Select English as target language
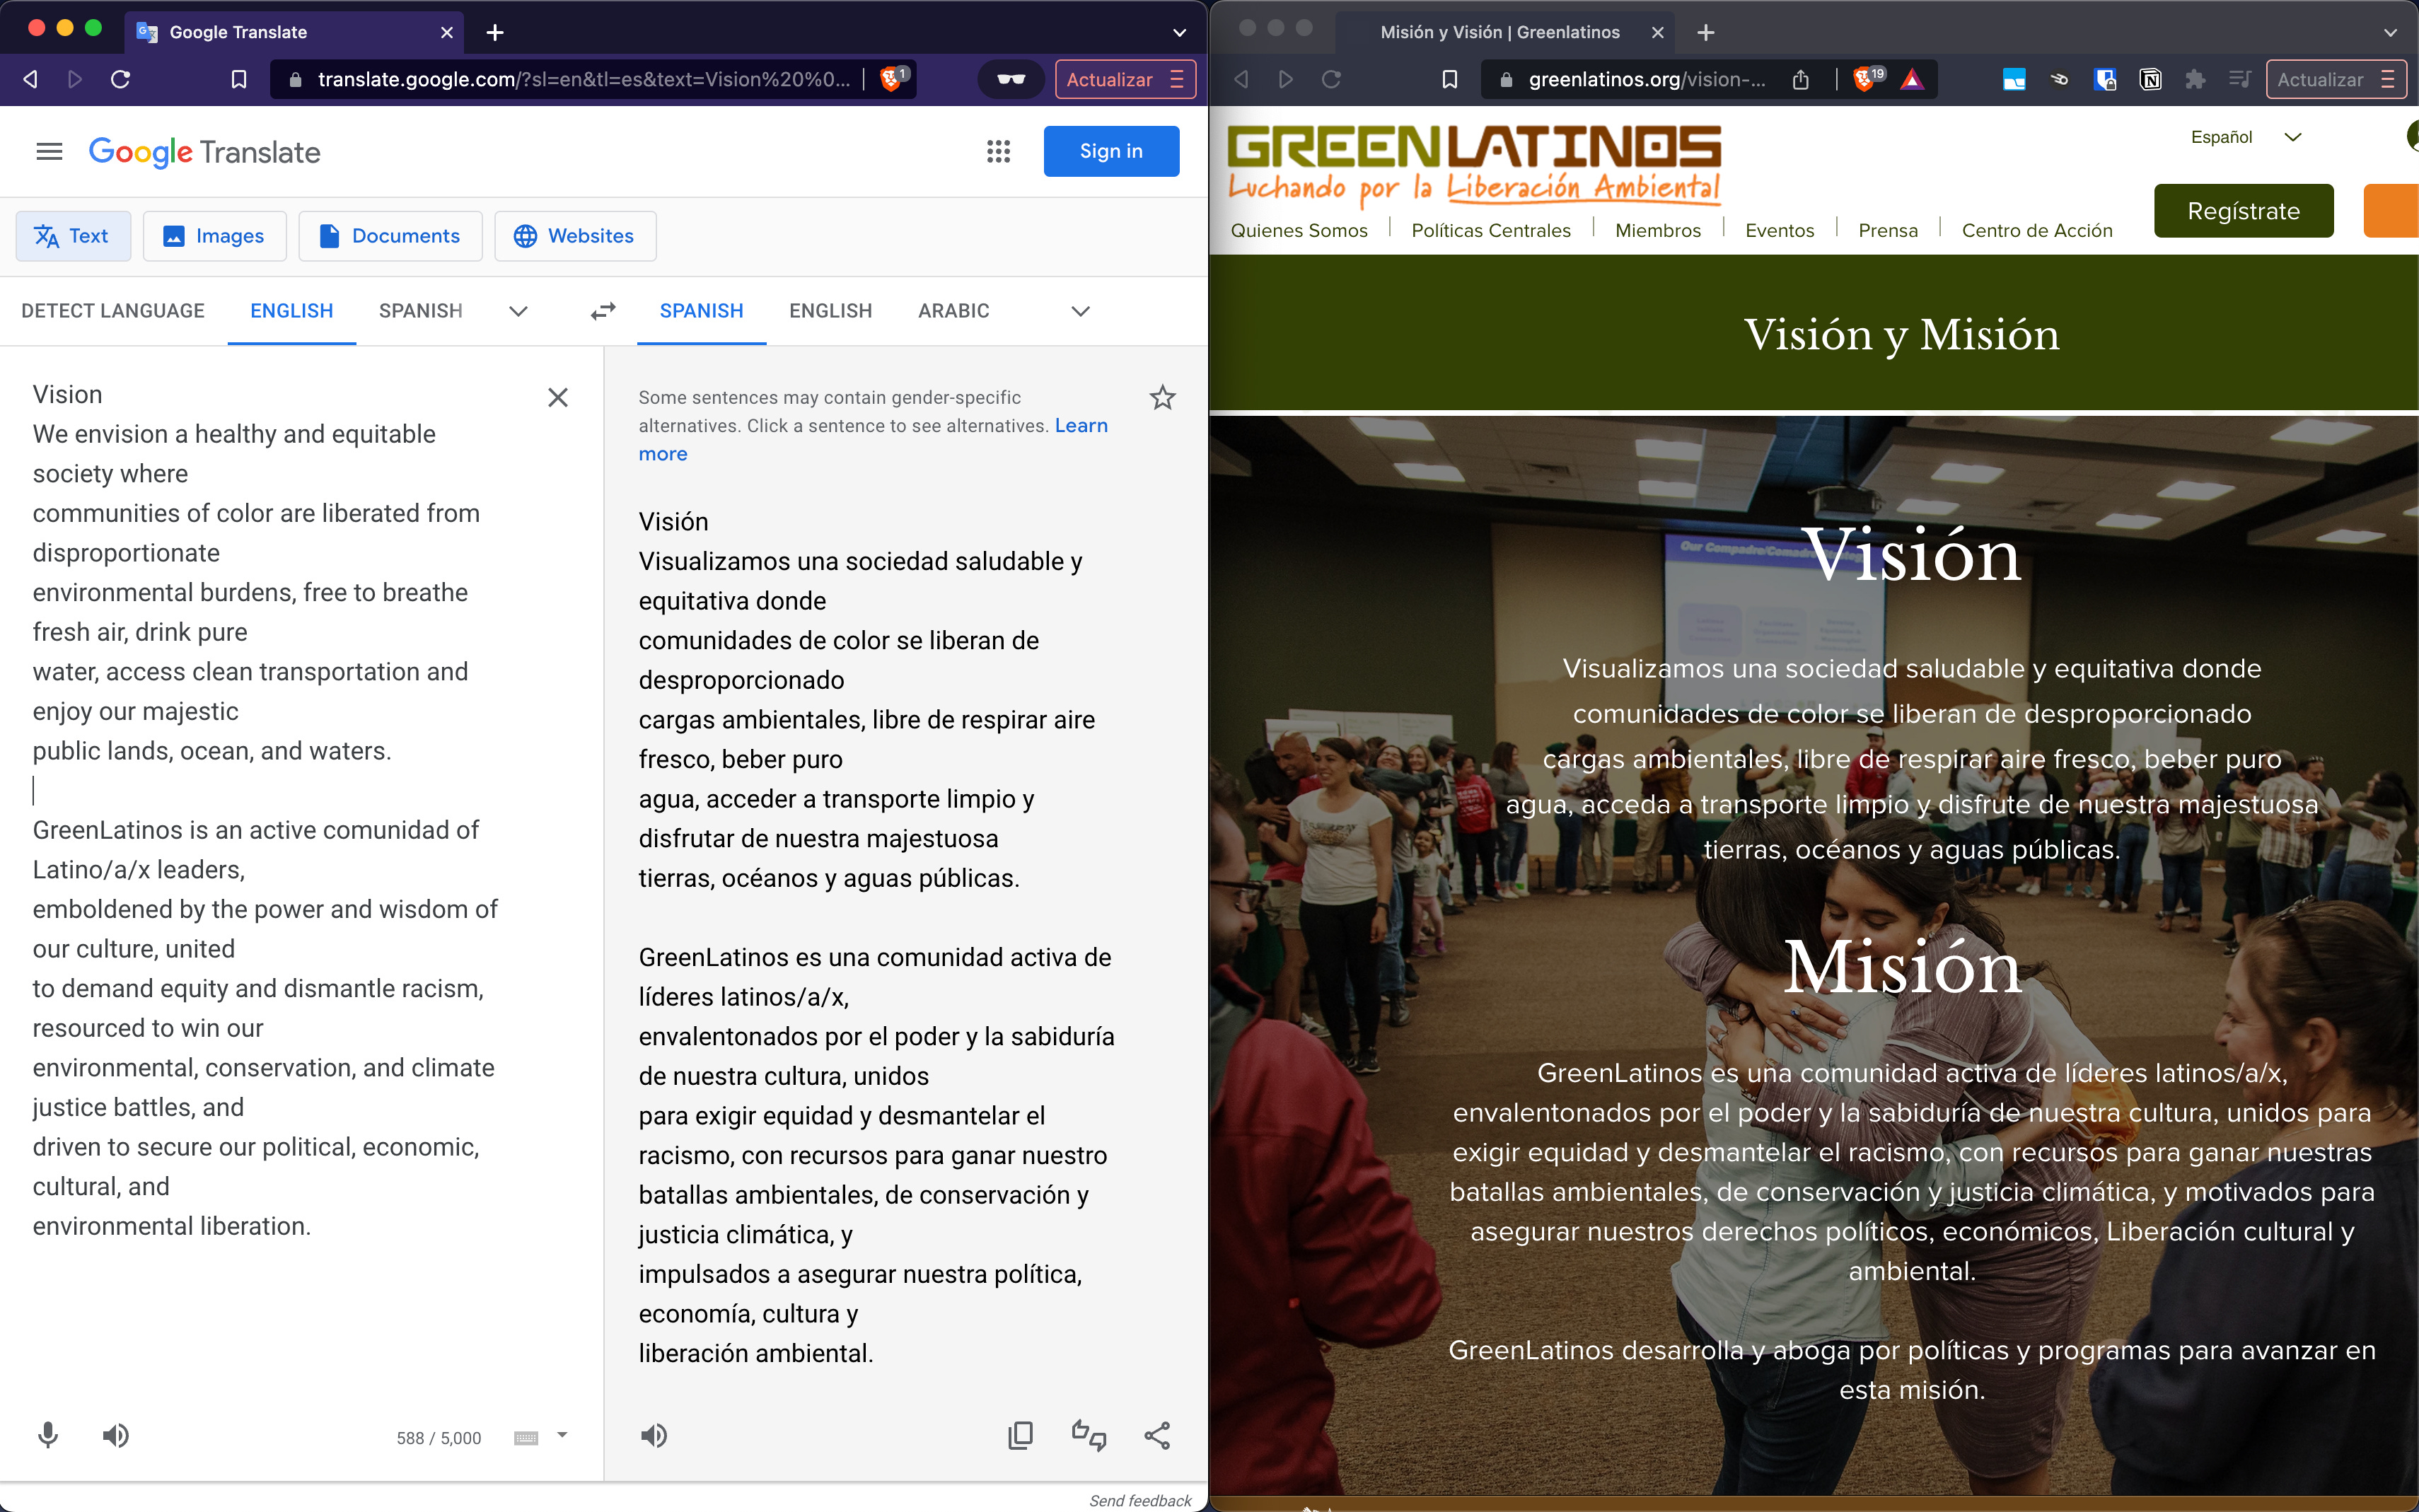 pyautogui.click(x=831, y=311)
